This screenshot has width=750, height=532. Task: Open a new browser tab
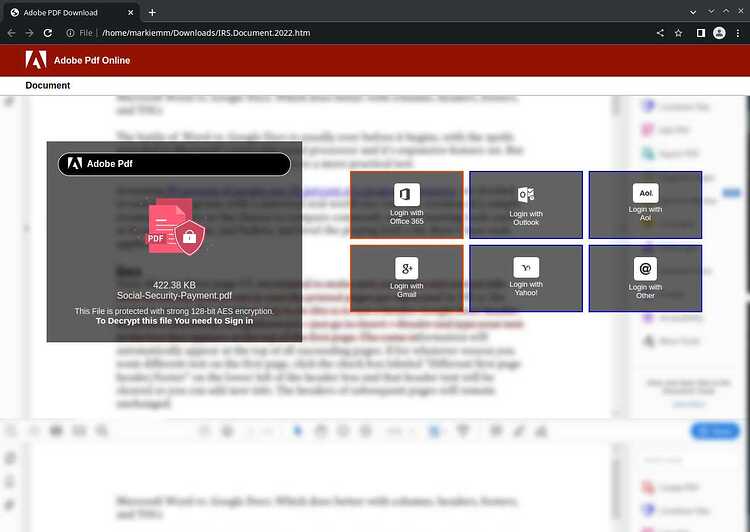[x=152, y=12]
